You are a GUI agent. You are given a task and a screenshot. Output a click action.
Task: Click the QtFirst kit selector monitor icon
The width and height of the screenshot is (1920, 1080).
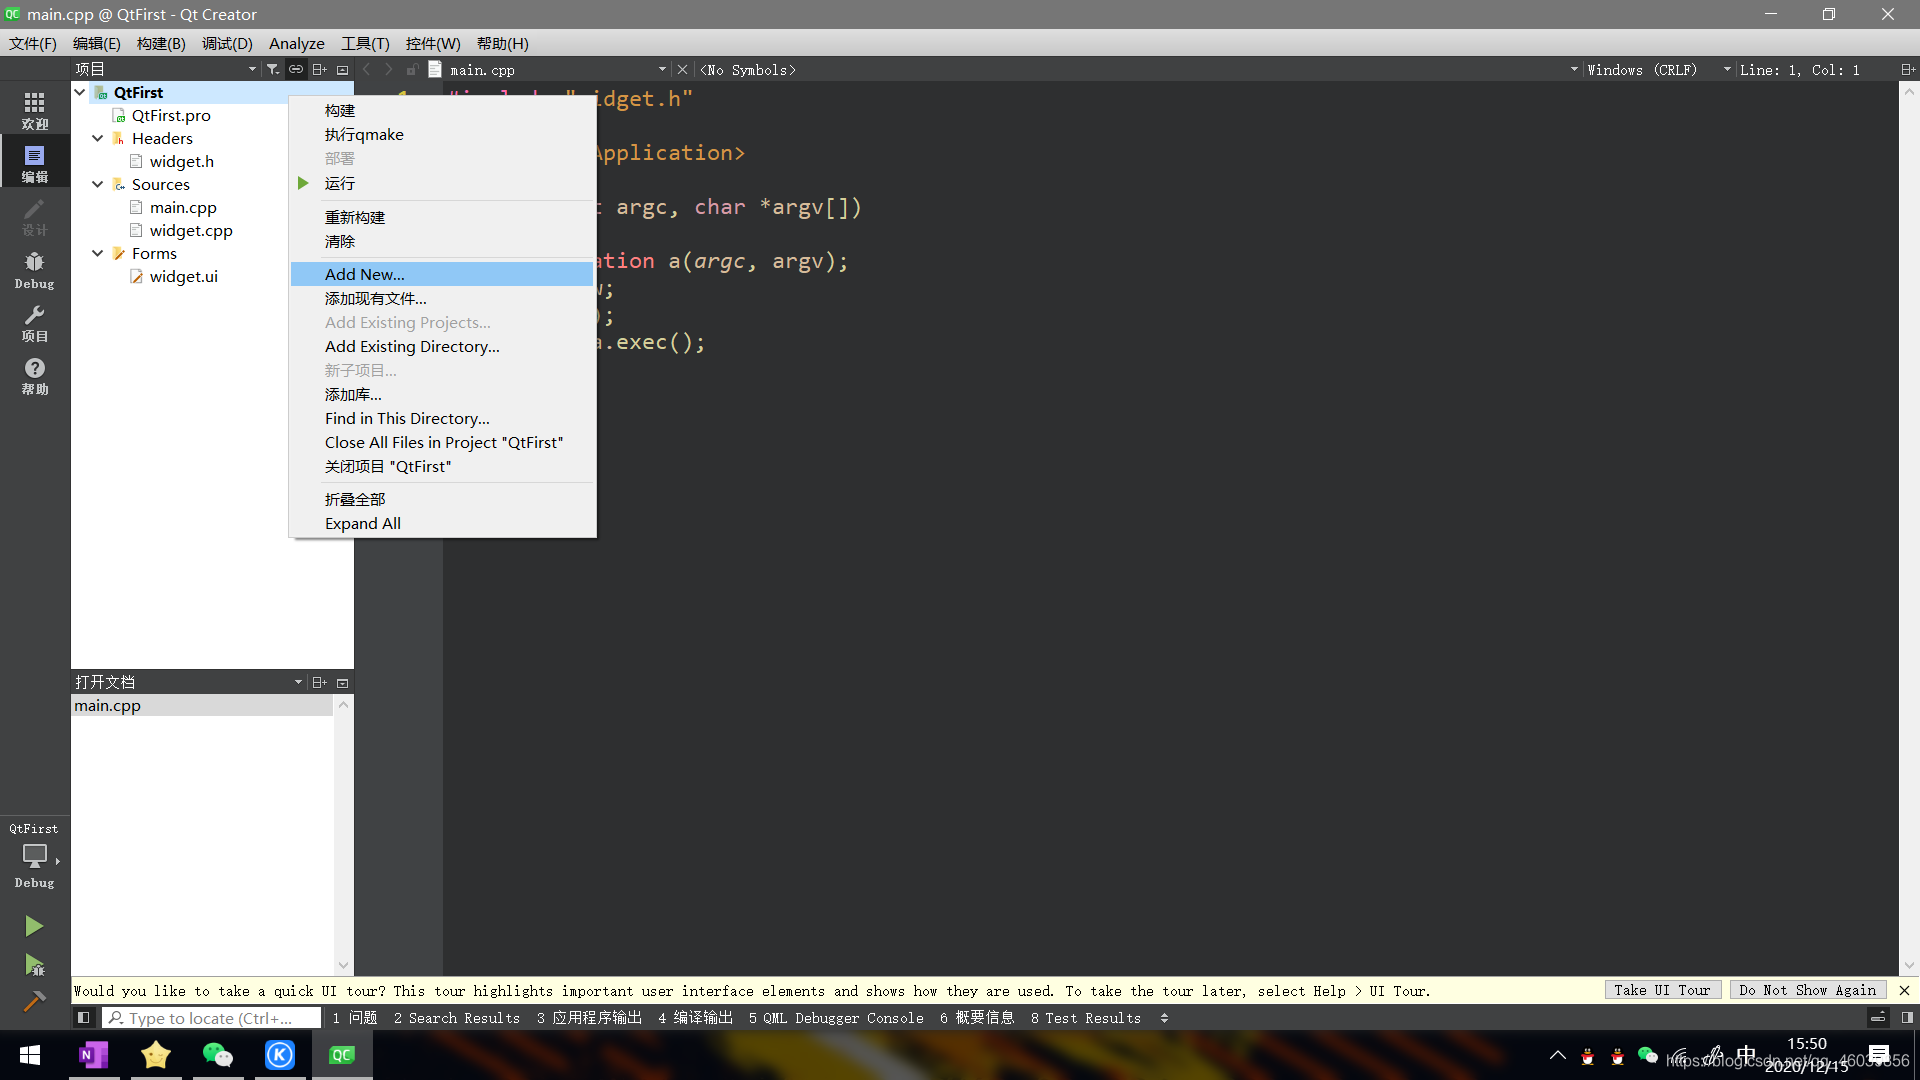point(34,856)
